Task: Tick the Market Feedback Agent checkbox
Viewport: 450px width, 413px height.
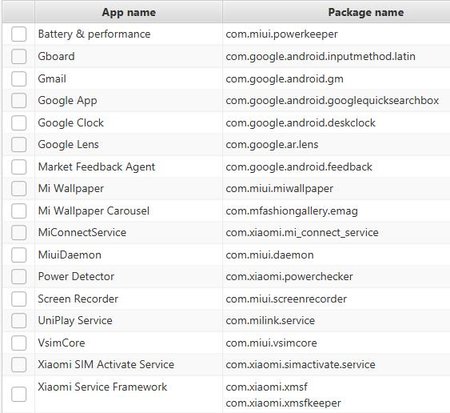Action: point(19,167)
